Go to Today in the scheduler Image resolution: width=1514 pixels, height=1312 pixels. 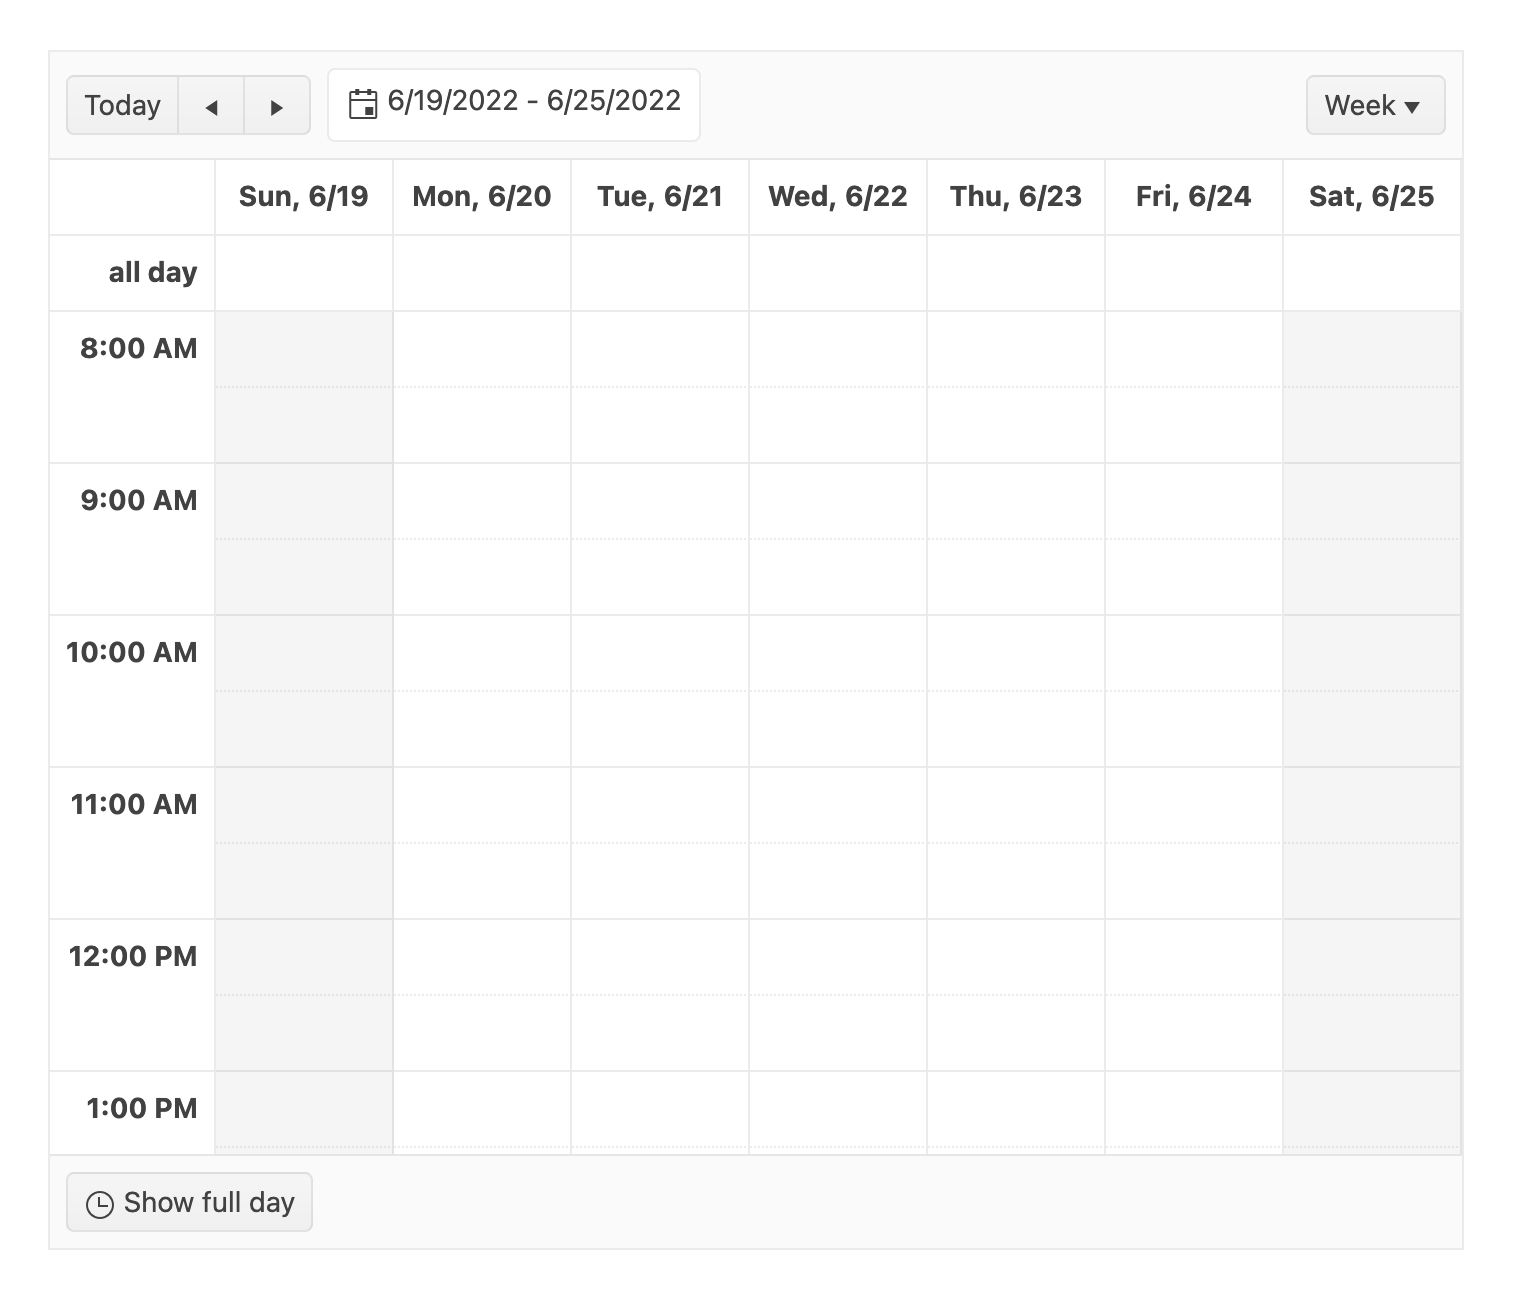pos(122,105)
